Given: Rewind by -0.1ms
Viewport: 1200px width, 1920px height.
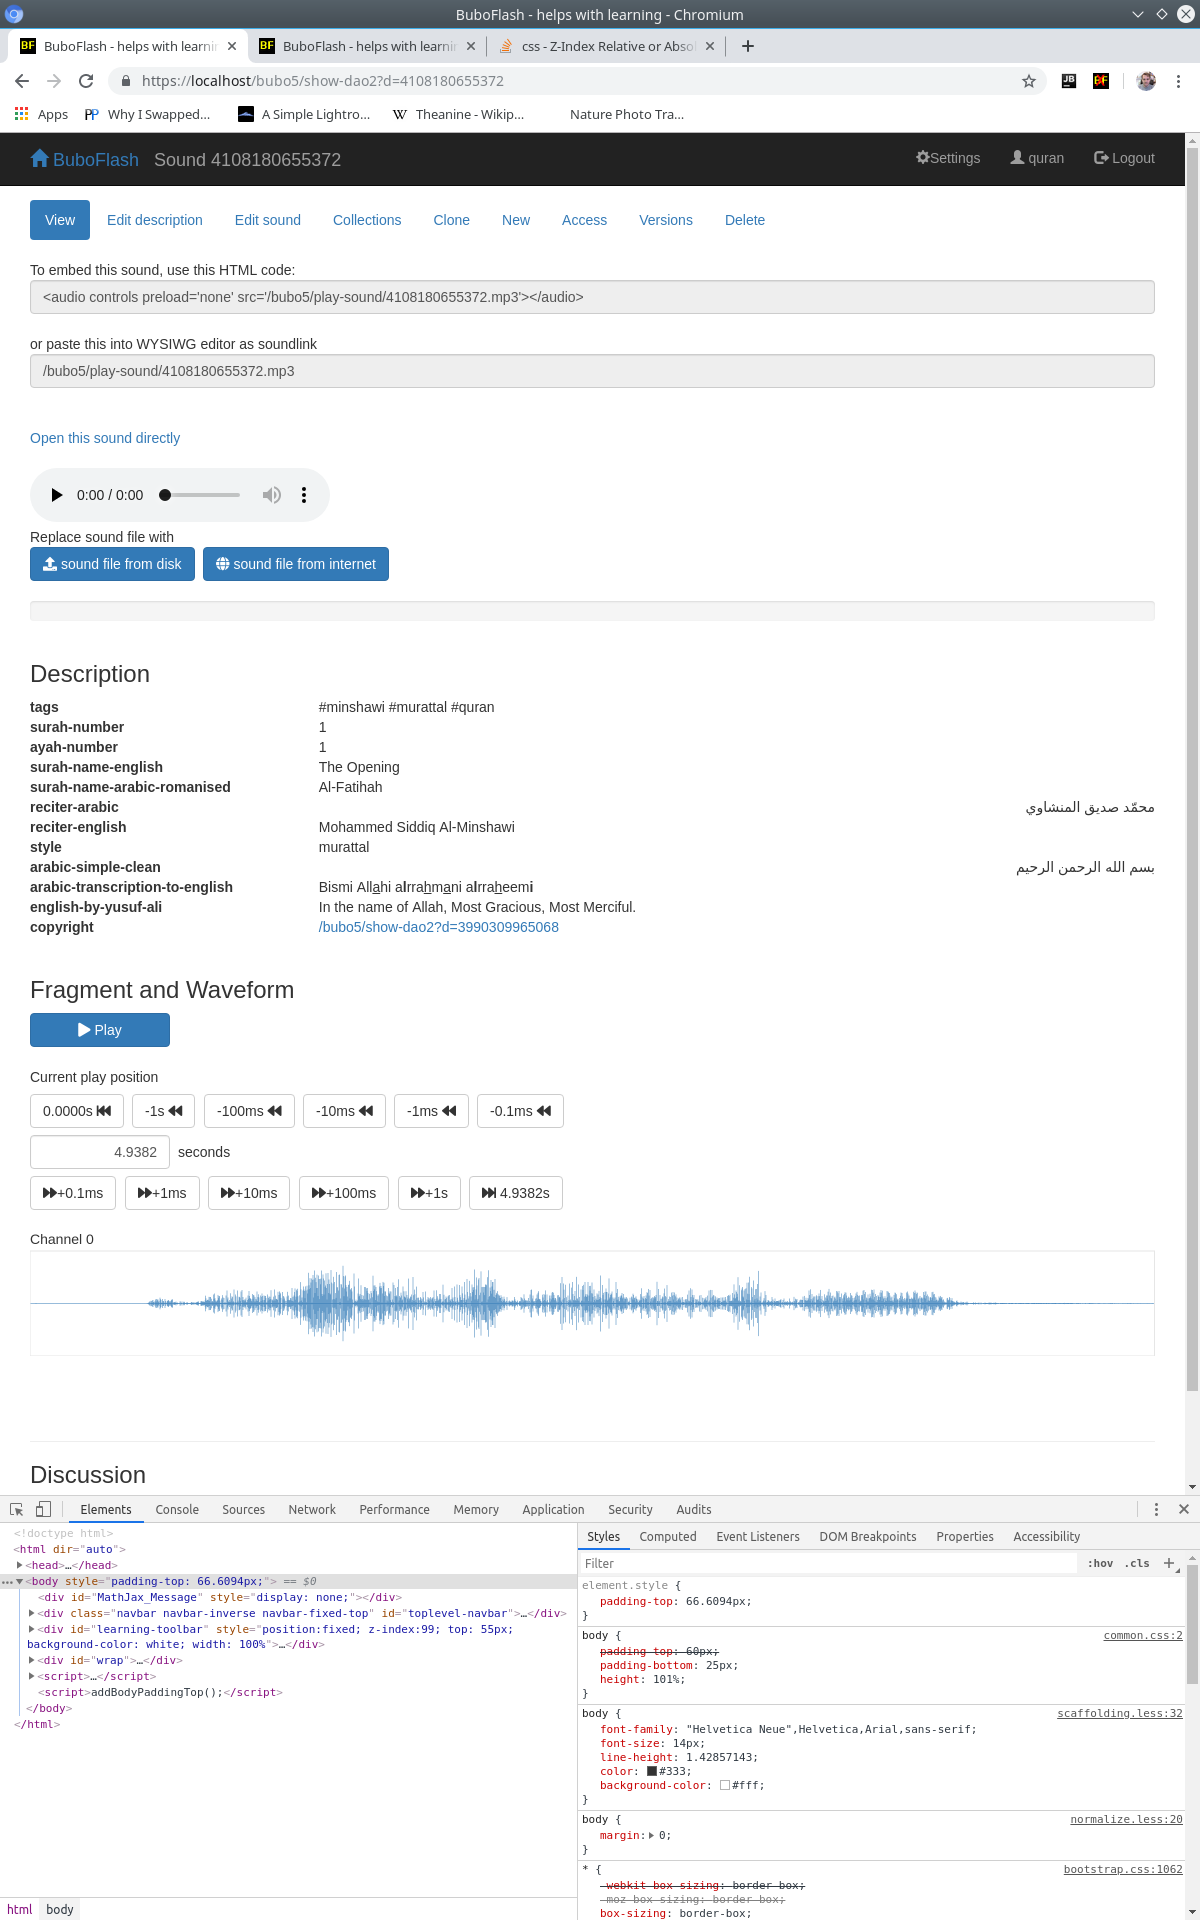Looking at the screenshot, I should coord(520,1111).
